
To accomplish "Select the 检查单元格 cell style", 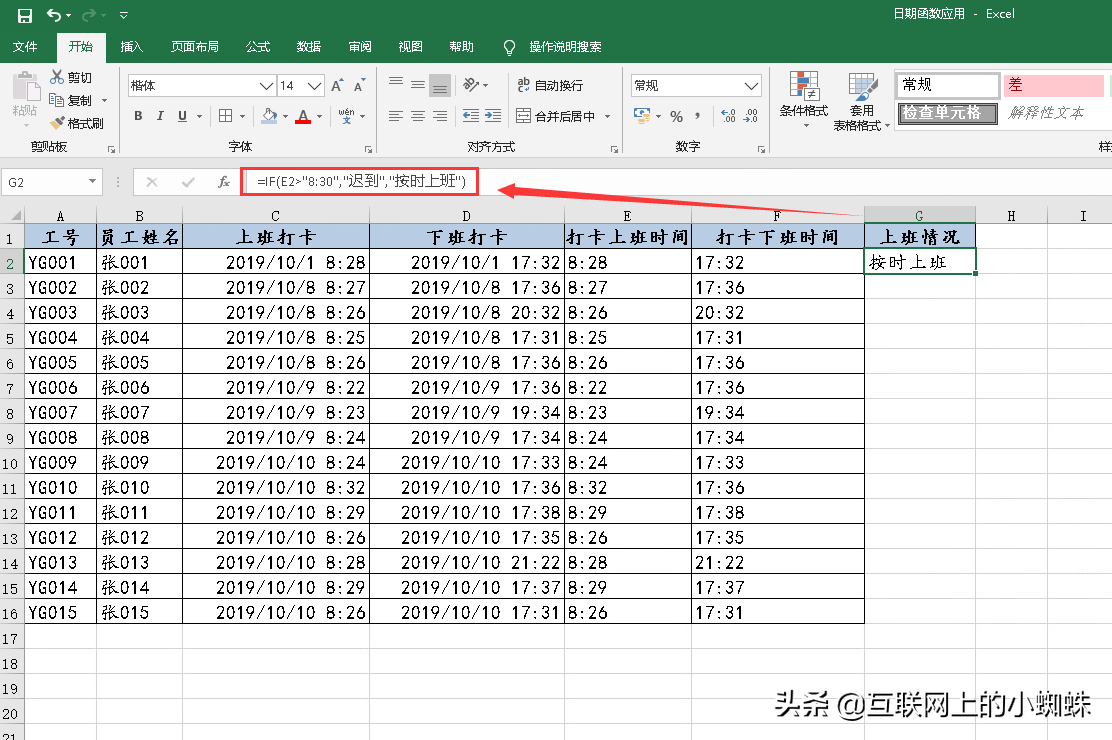I will [947, 113].
